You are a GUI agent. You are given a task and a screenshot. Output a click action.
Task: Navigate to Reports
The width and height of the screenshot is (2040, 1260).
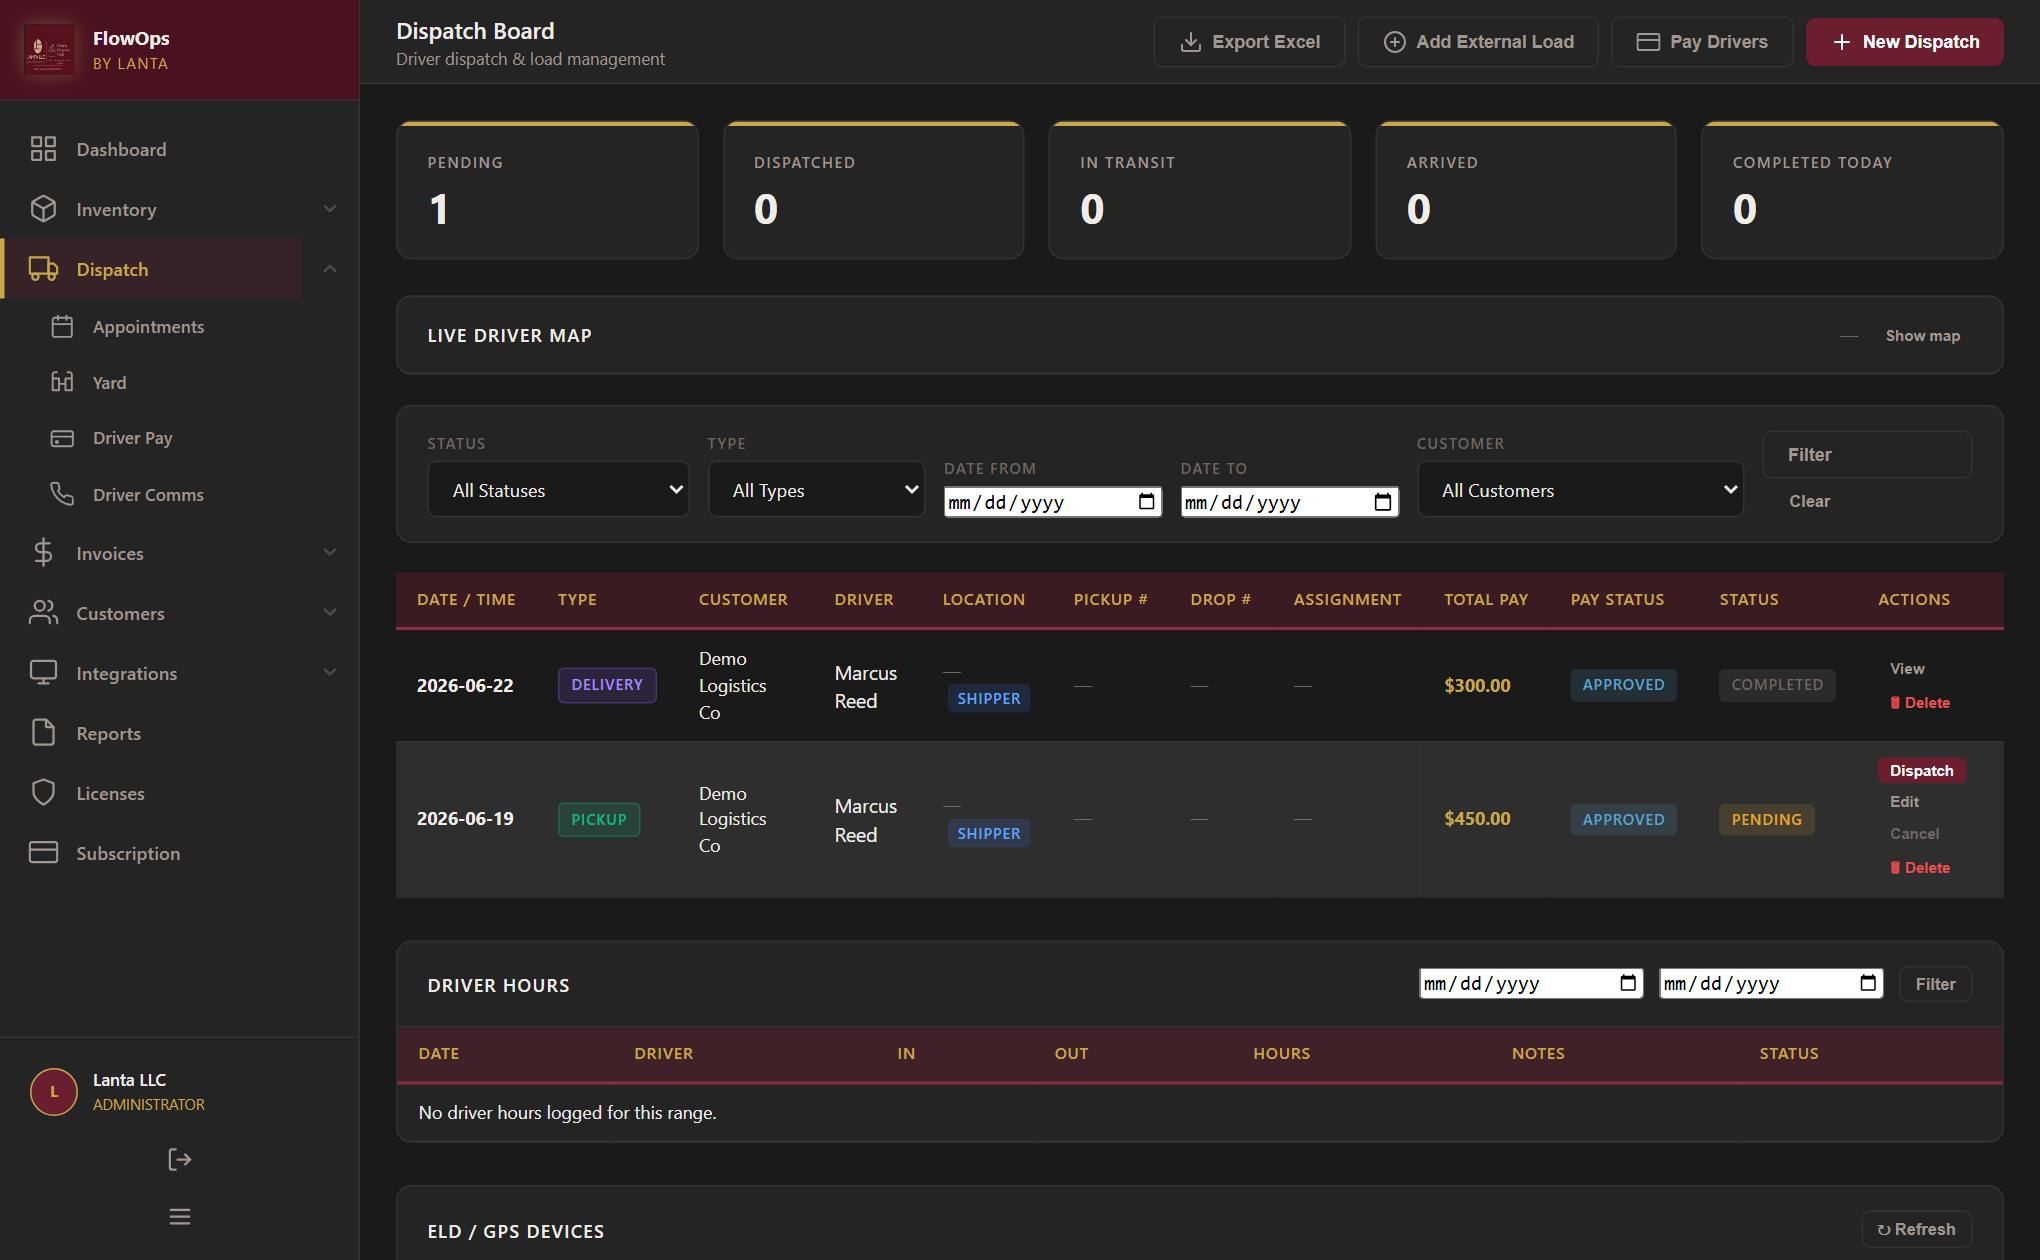click(x=108, y=733)
